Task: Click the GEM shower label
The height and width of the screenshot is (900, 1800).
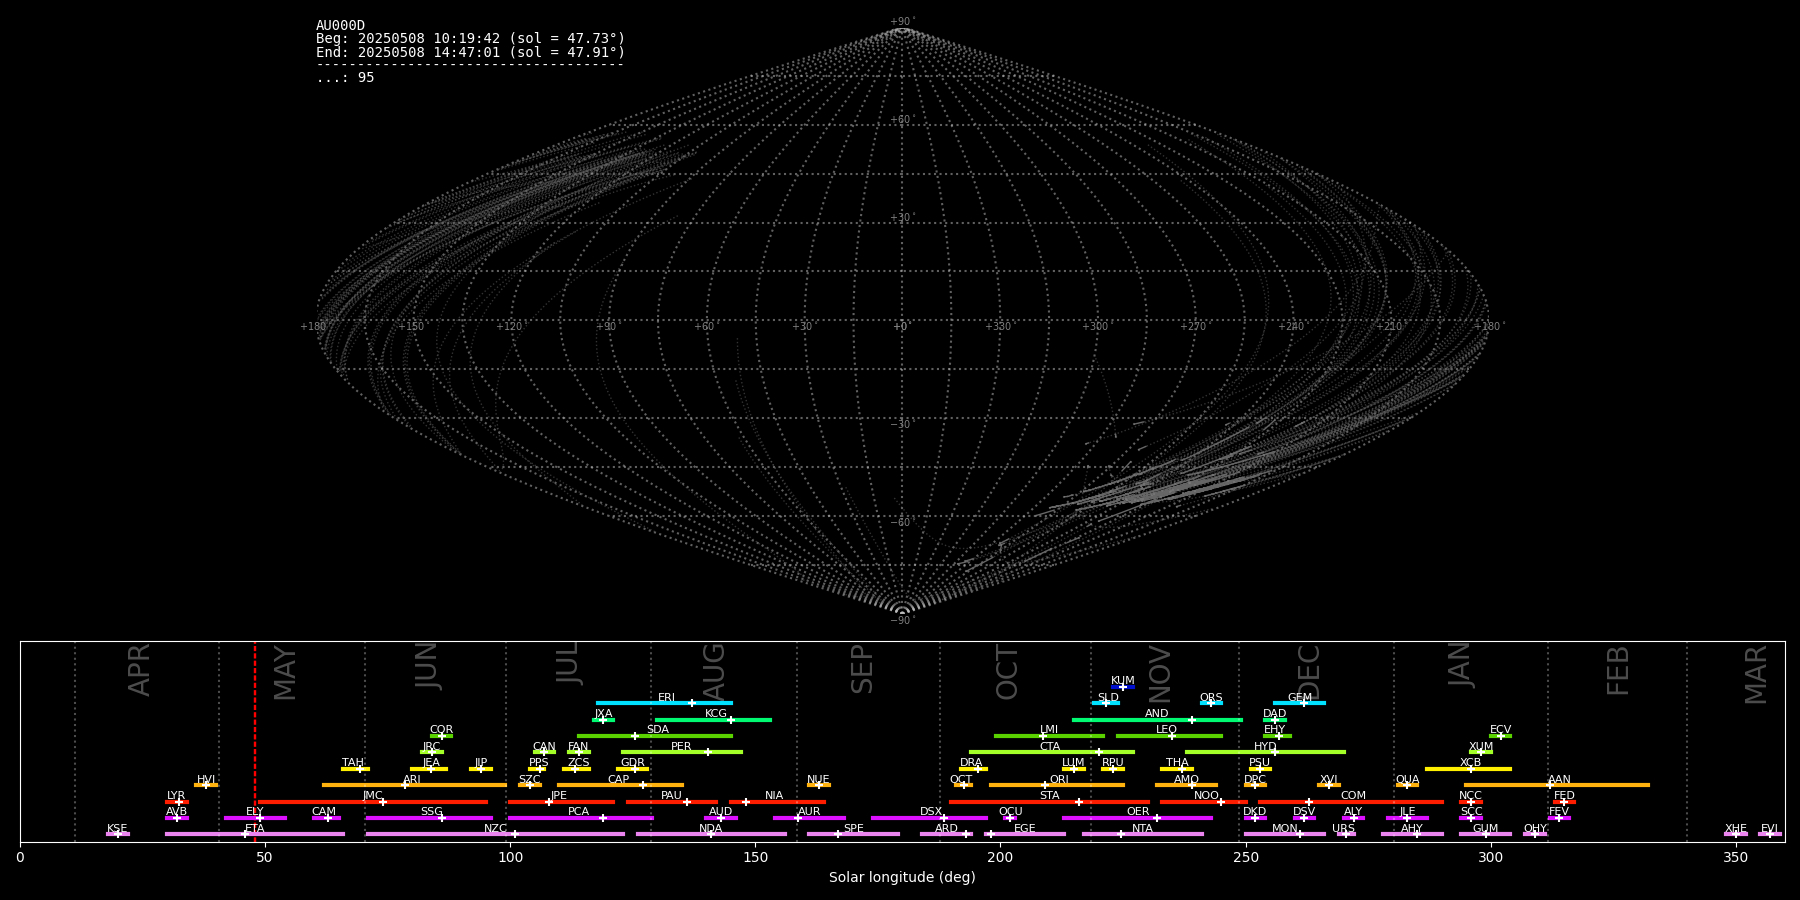Action: [1300, 698]
